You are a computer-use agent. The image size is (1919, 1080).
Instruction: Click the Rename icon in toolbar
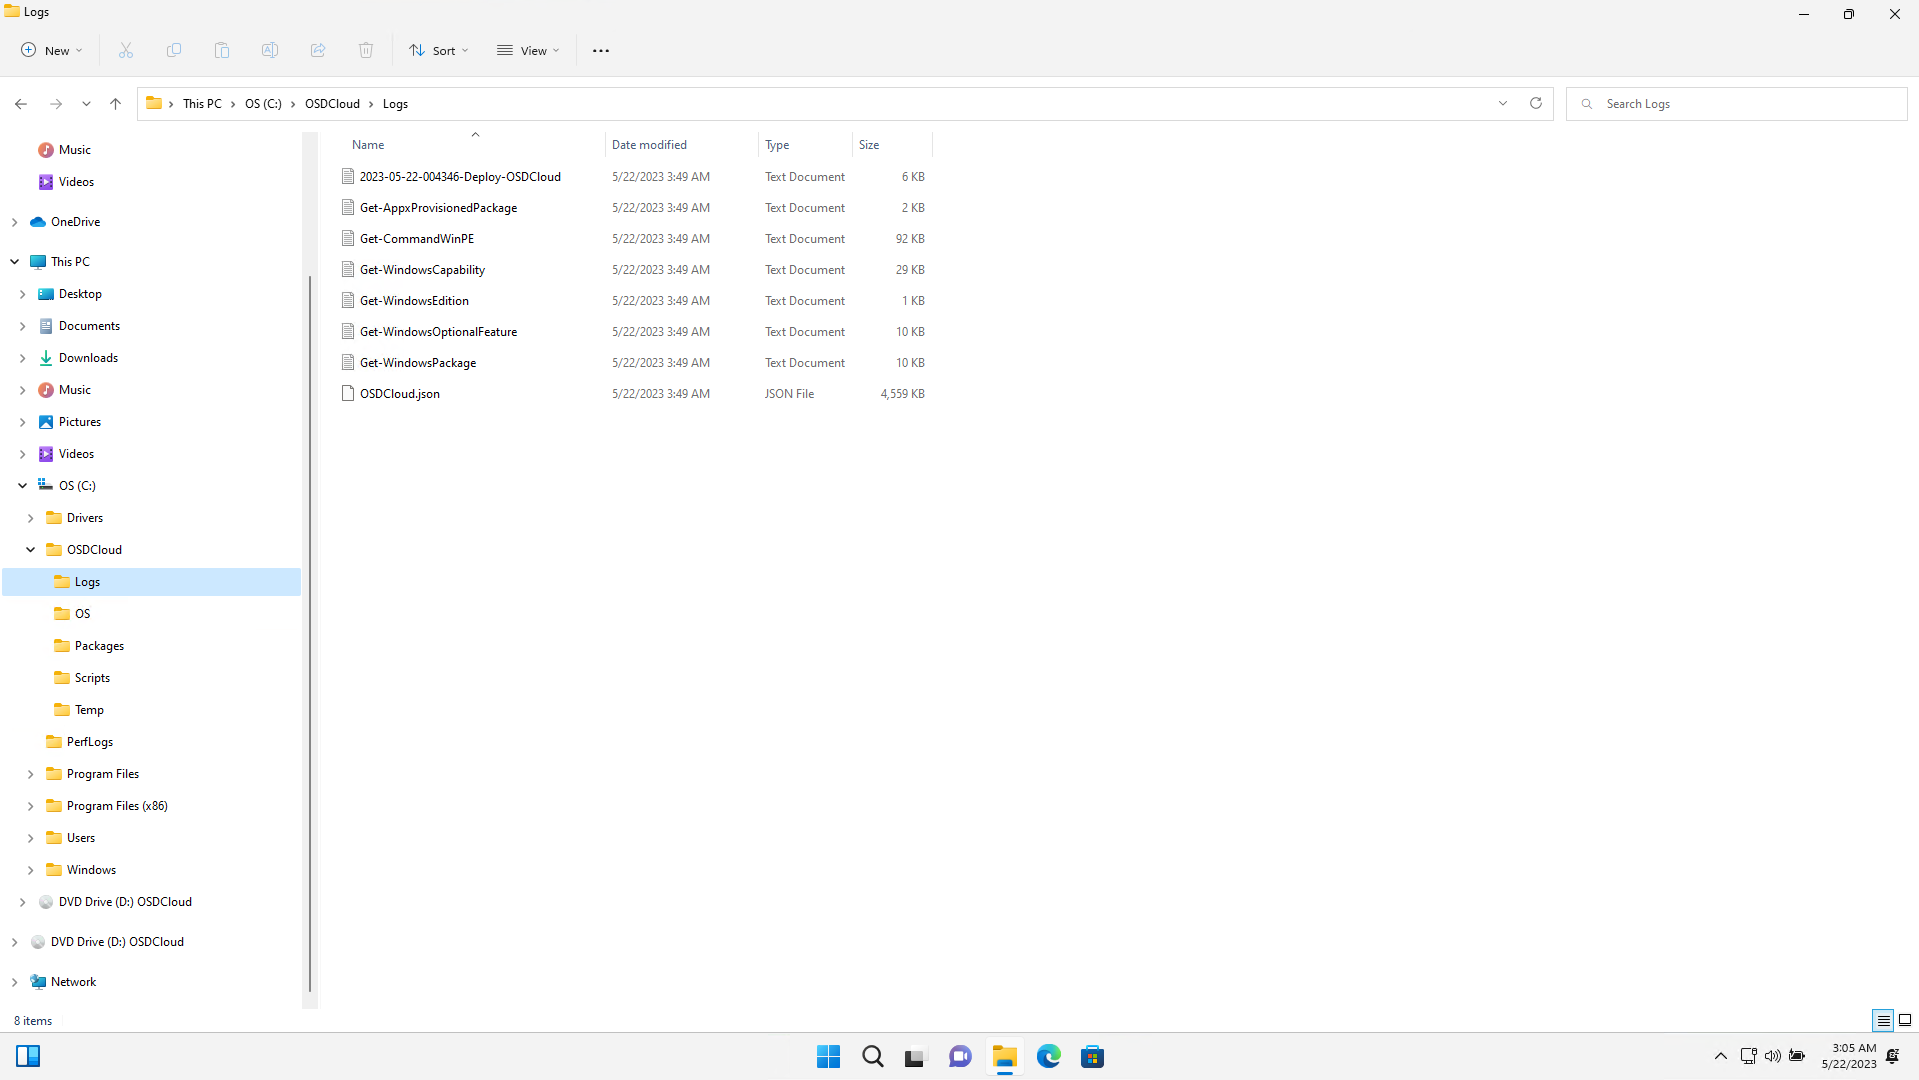pyautogui.click(x=270, y=50)
